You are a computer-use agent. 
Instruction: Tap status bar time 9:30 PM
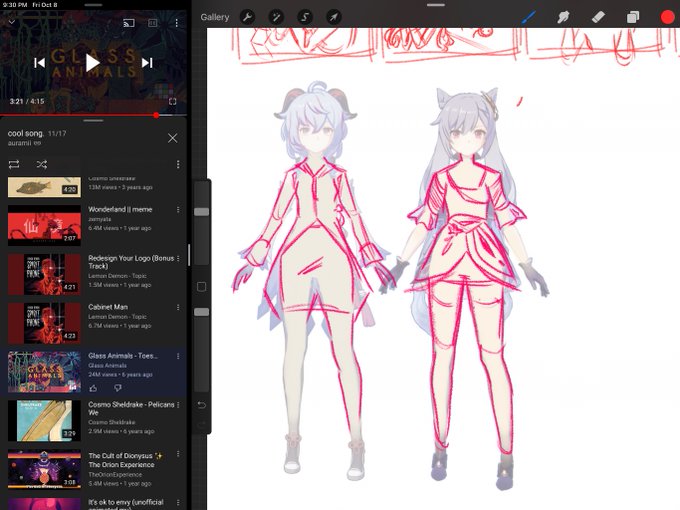[15, 5]
